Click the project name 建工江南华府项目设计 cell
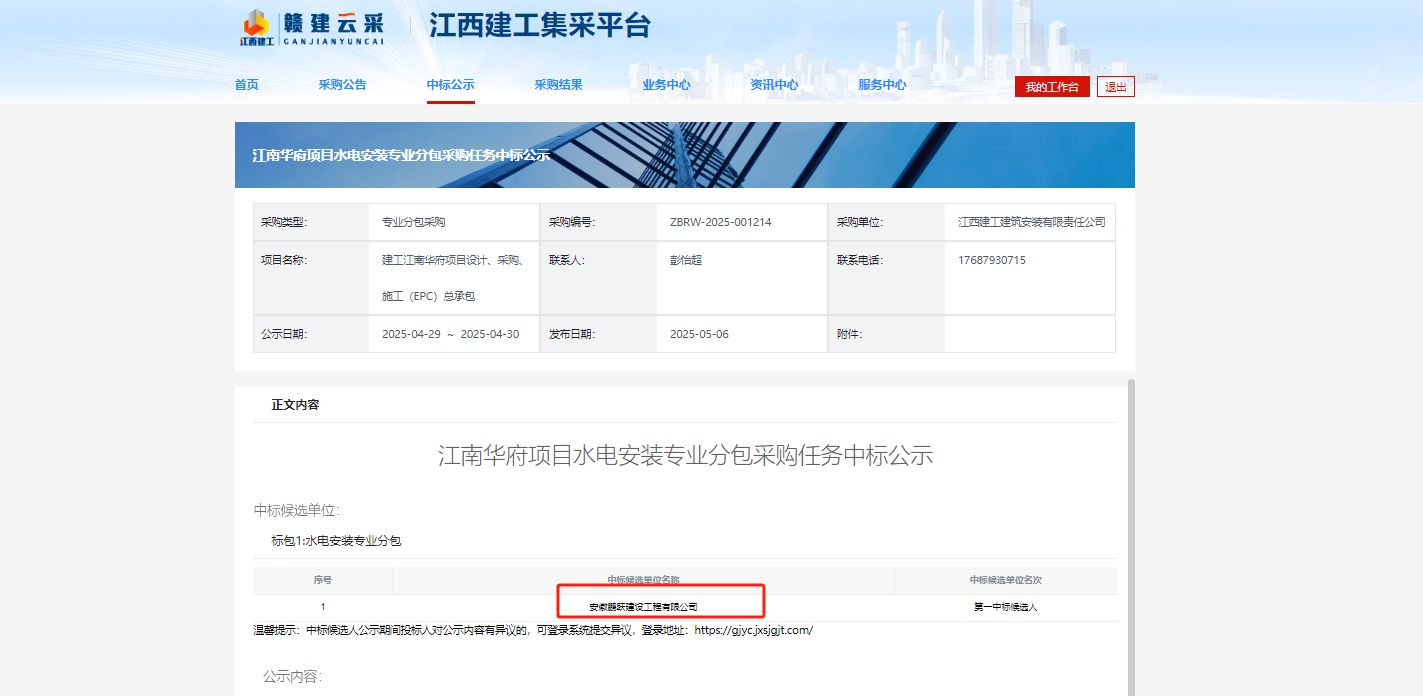The width and height of the screenshot is (1423, 696). tap(454, 278)
